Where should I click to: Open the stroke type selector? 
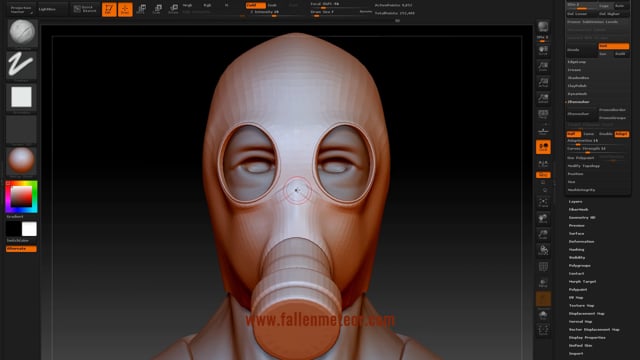(22, 65)
